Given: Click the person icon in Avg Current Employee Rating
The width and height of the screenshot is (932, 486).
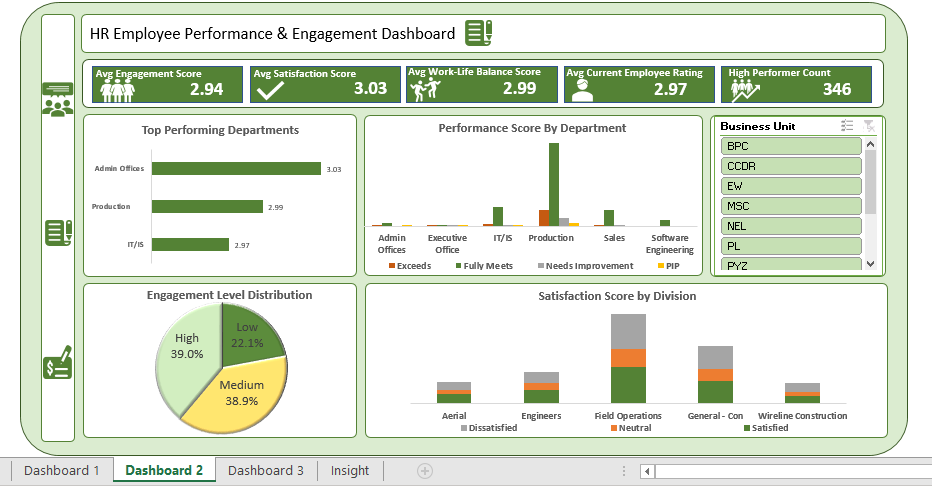Looking at the screenshot, I should (x=582, y=90).
